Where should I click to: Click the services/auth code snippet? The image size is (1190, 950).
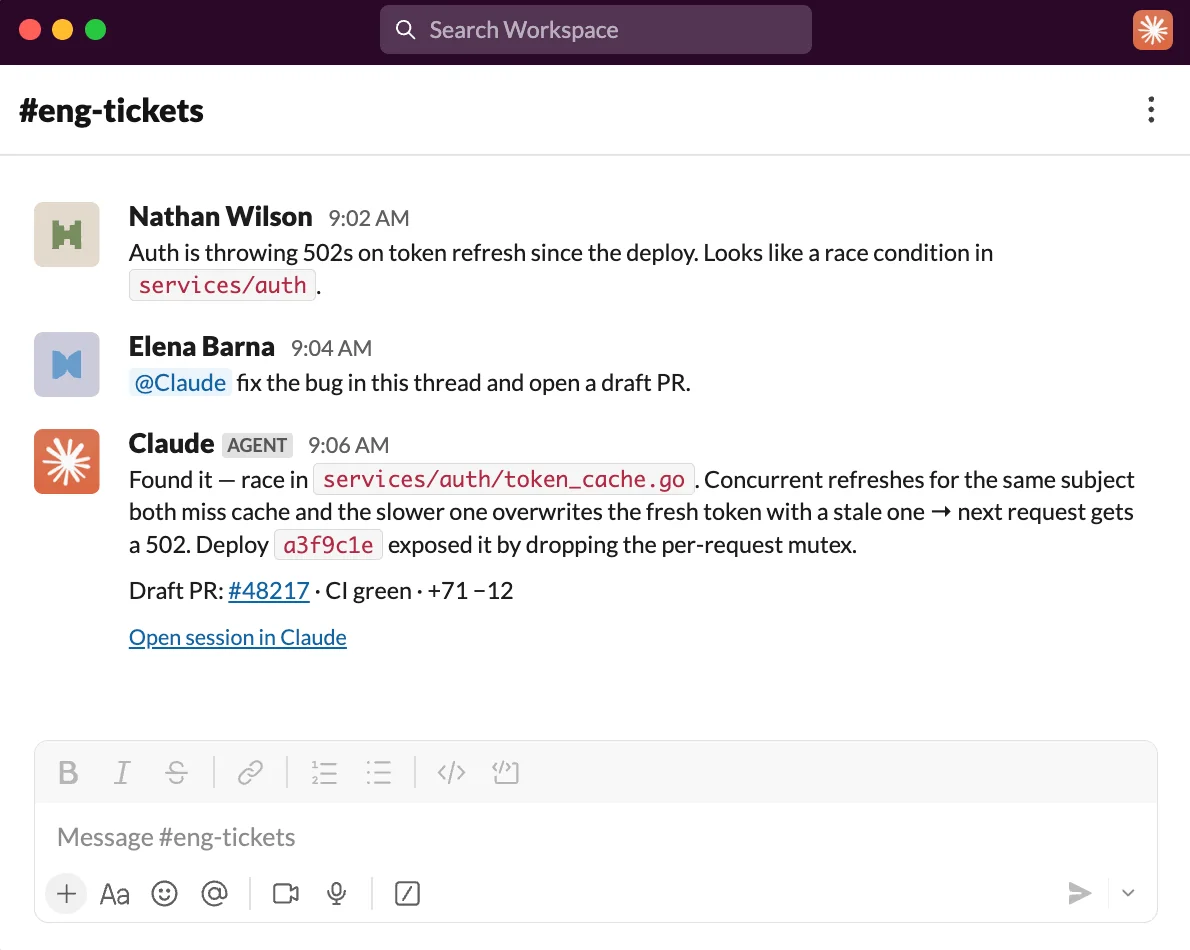pyautogui.click(x=222, y=285)
